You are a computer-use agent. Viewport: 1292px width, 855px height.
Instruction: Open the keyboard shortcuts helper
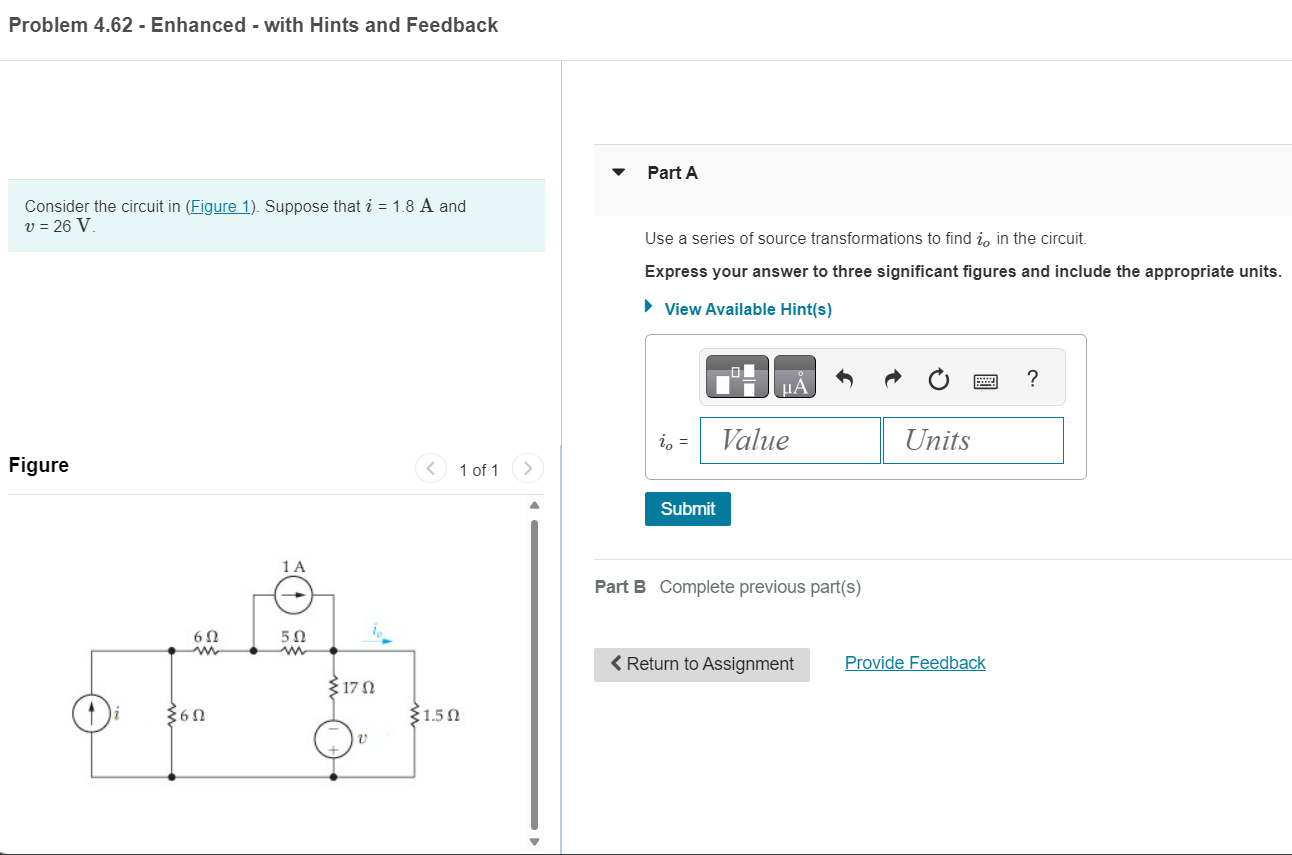(x=985, y=378)
